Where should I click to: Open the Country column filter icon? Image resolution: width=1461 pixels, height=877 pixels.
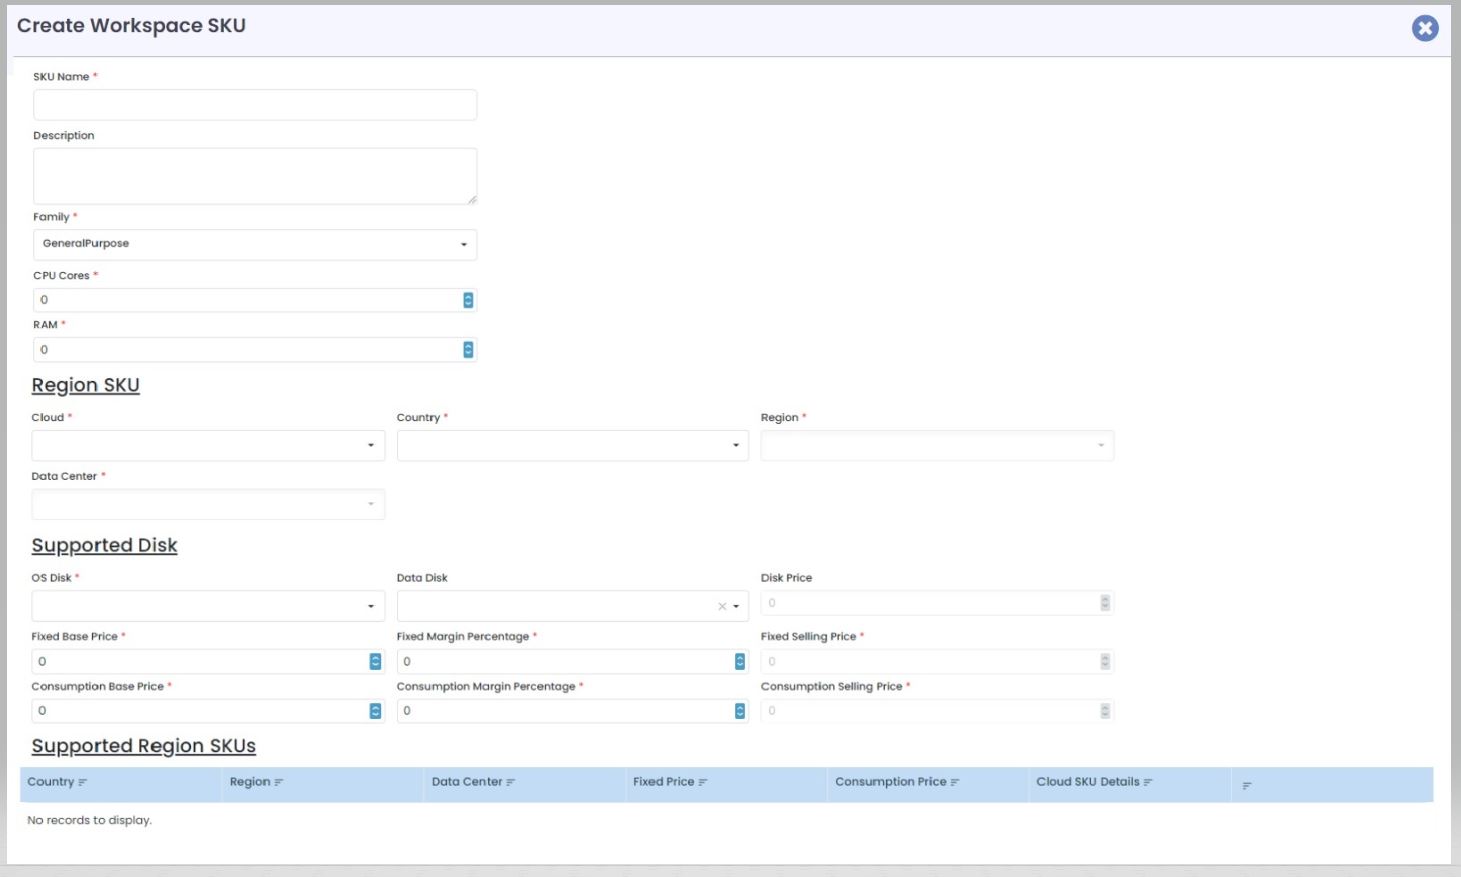click(83, 783)
